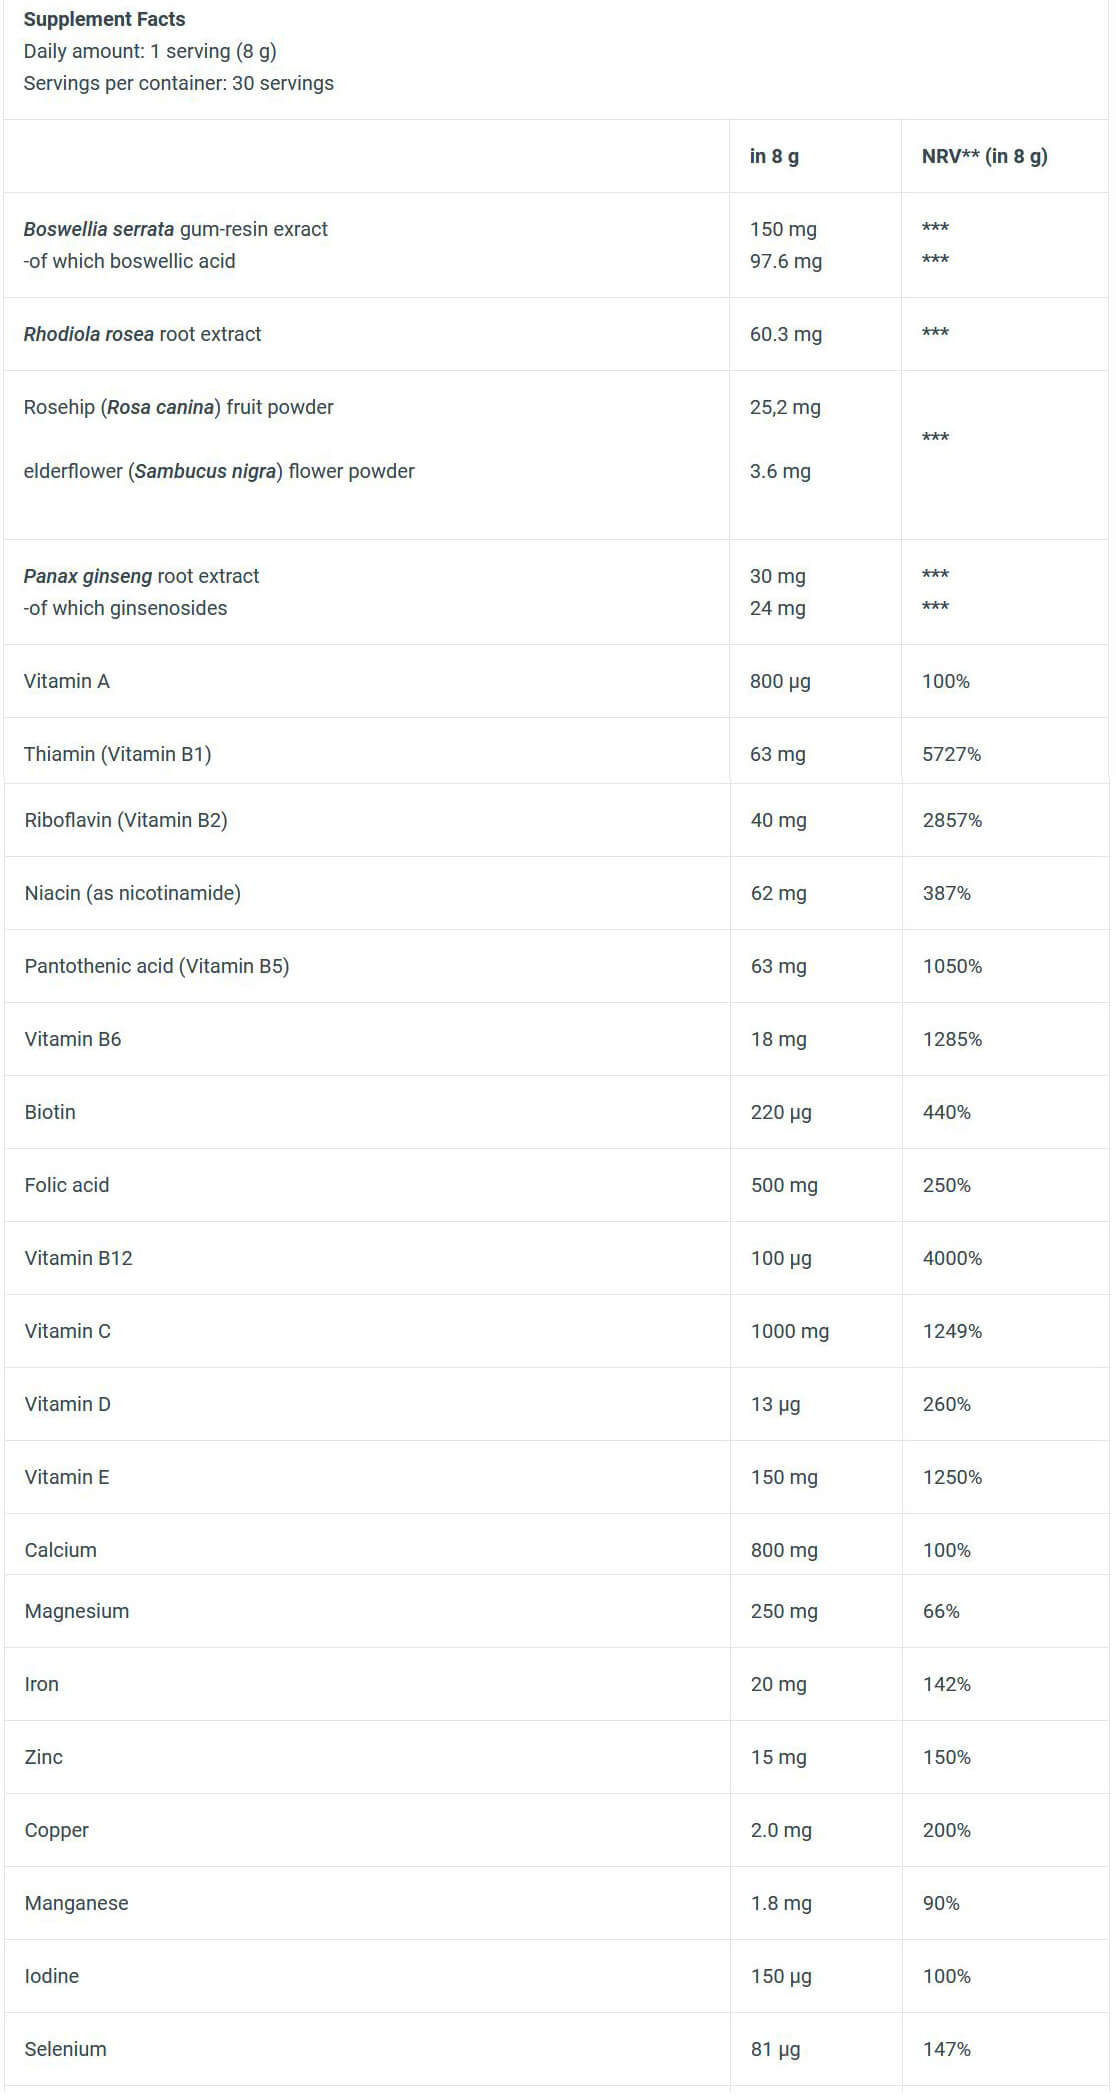Click the Niacin (as nicotinamide) label
This screenshot has height=2100, width=1116.
point(132,893)
